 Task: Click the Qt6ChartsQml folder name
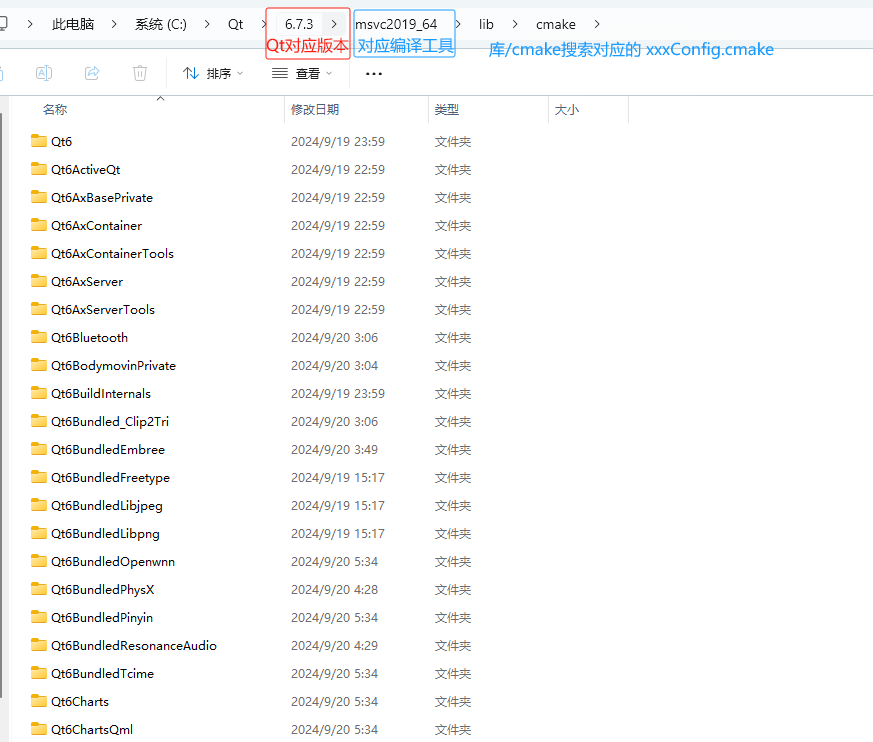click(x=92, y=729)
